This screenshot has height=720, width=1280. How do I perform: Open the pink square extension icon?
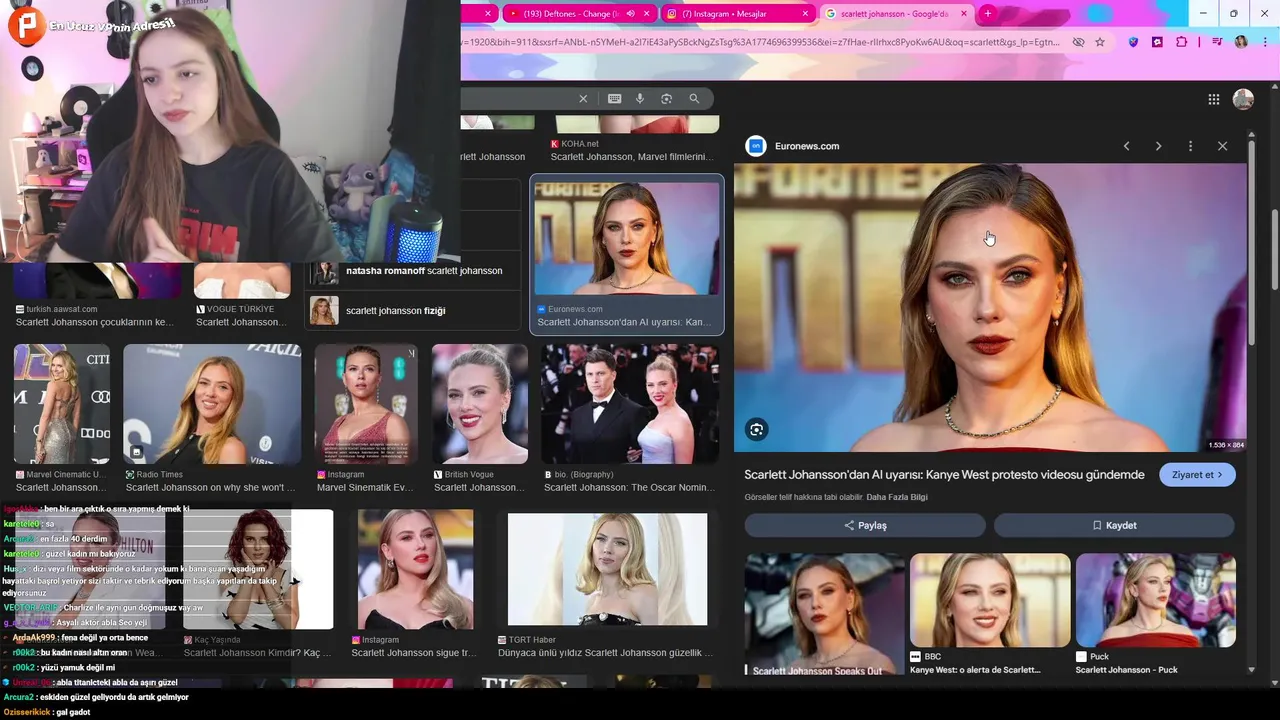(1157, 42)
